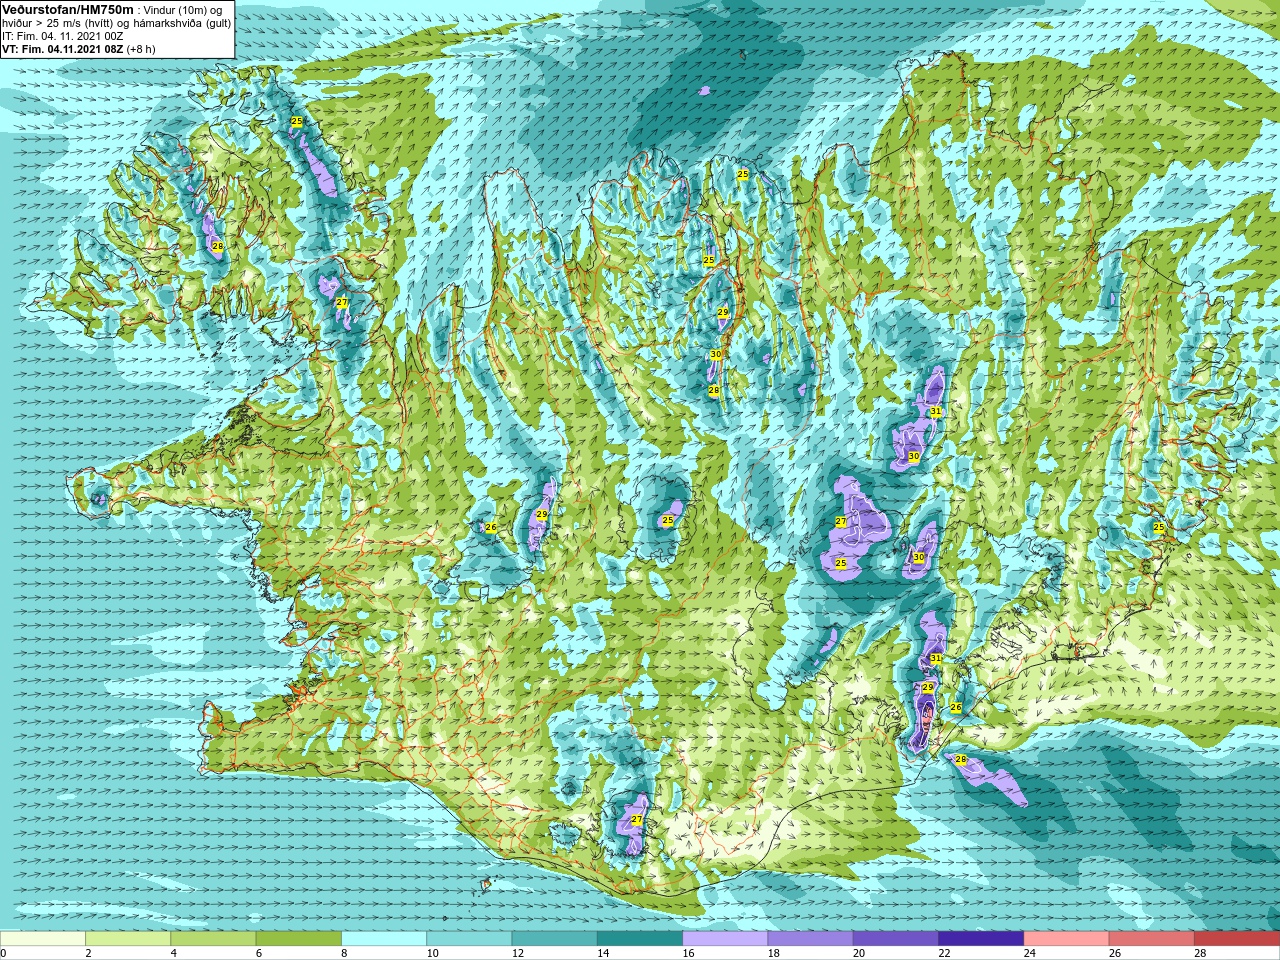The height and width of the screenshot is (960, 1280).
Task: Click the 12–14 m/s teal legend segment
Action: [x=554, y=939]
